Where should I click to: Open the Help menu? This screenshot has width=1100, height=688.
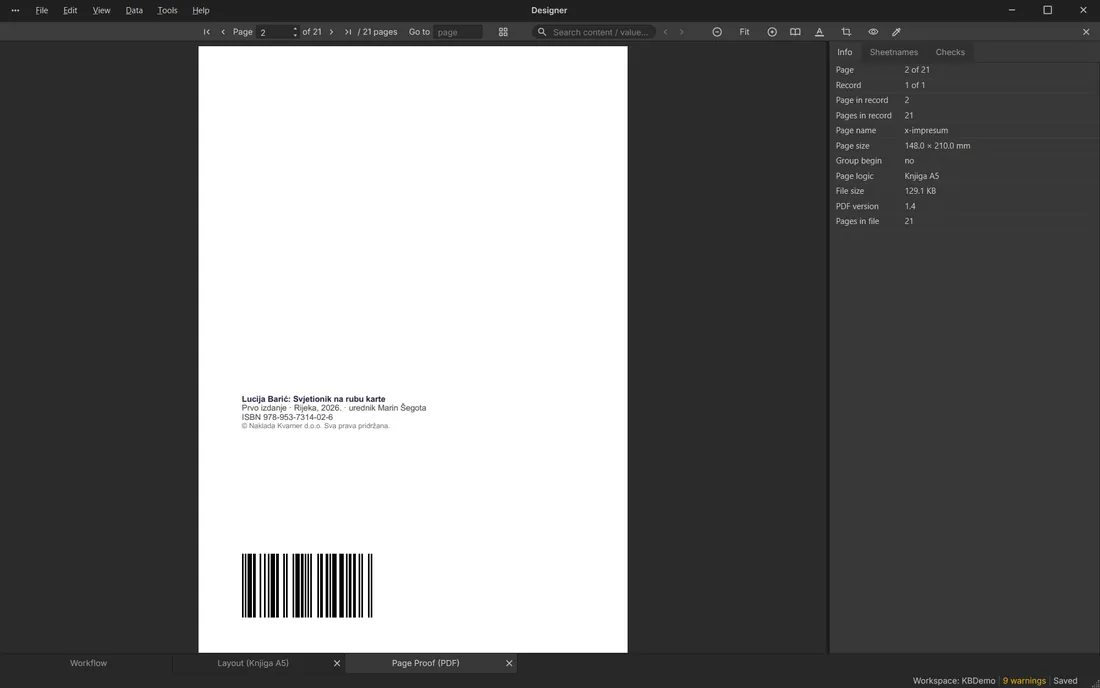click(x=201, y=11)
